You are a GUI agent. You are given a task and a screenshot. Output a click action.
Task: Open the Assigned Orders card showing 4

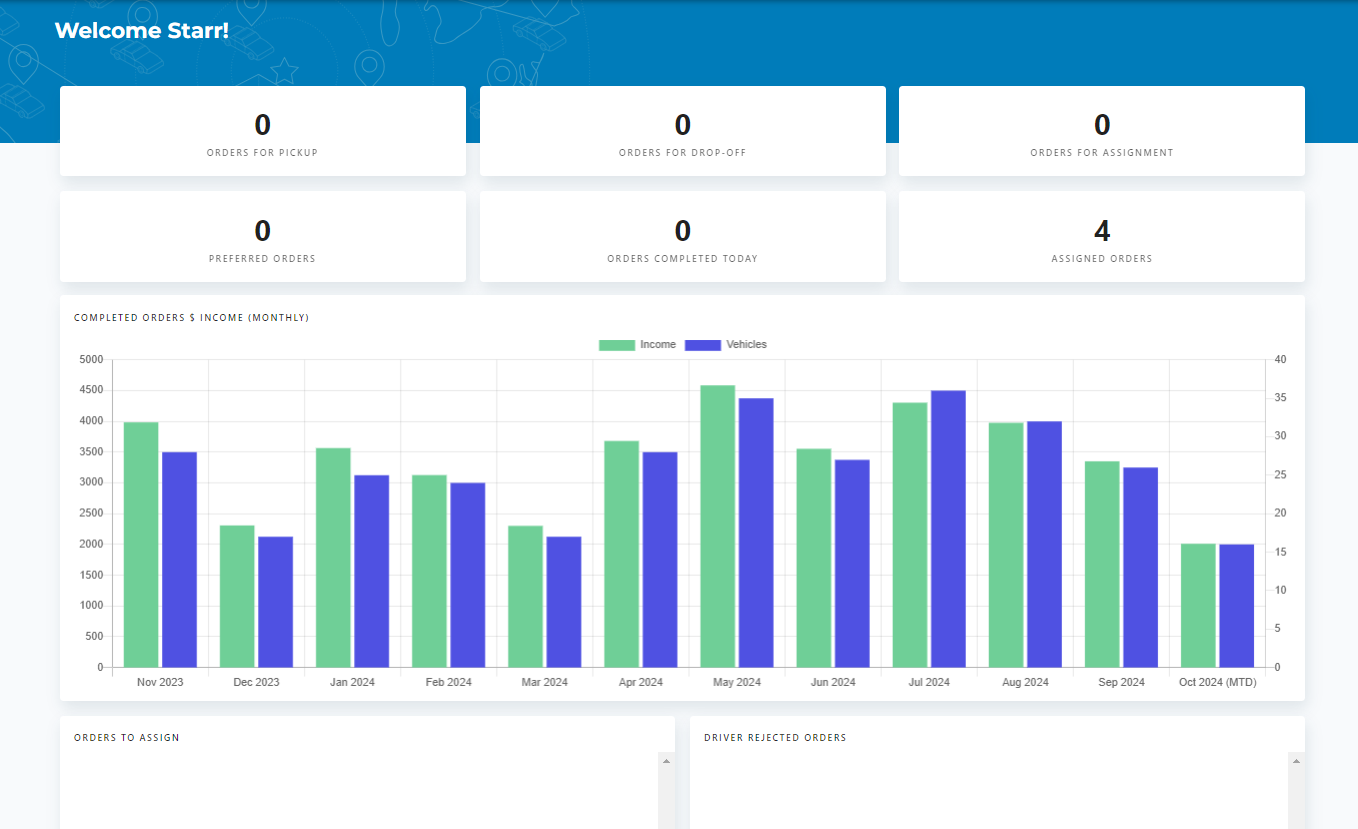[1102, 237]
